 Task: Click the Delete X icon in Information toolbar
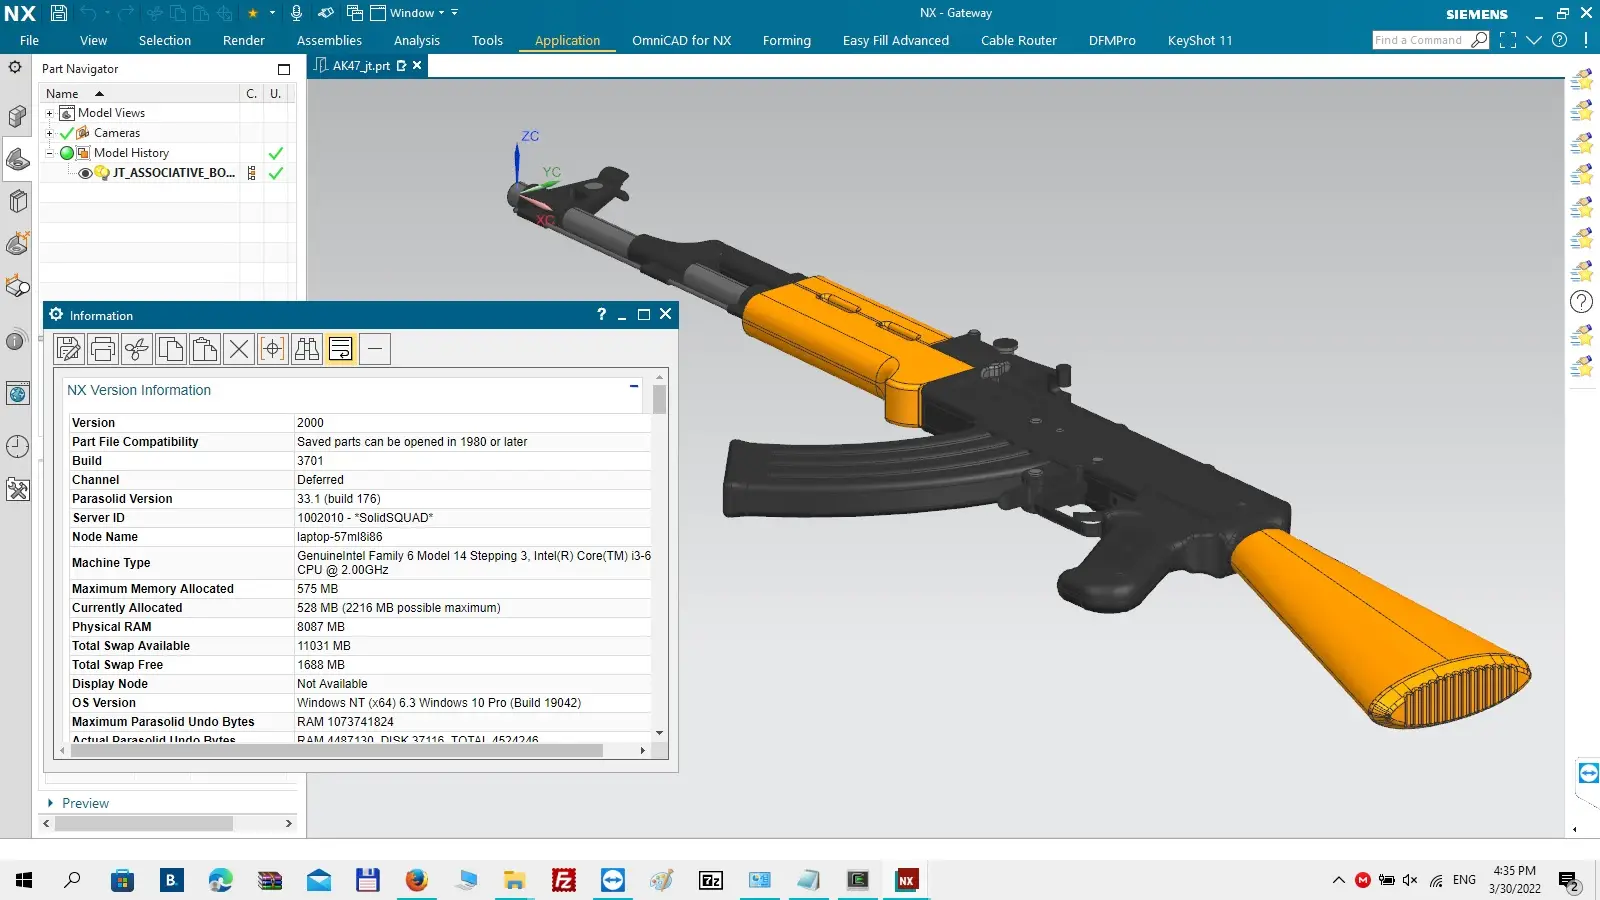click(239, 349)
